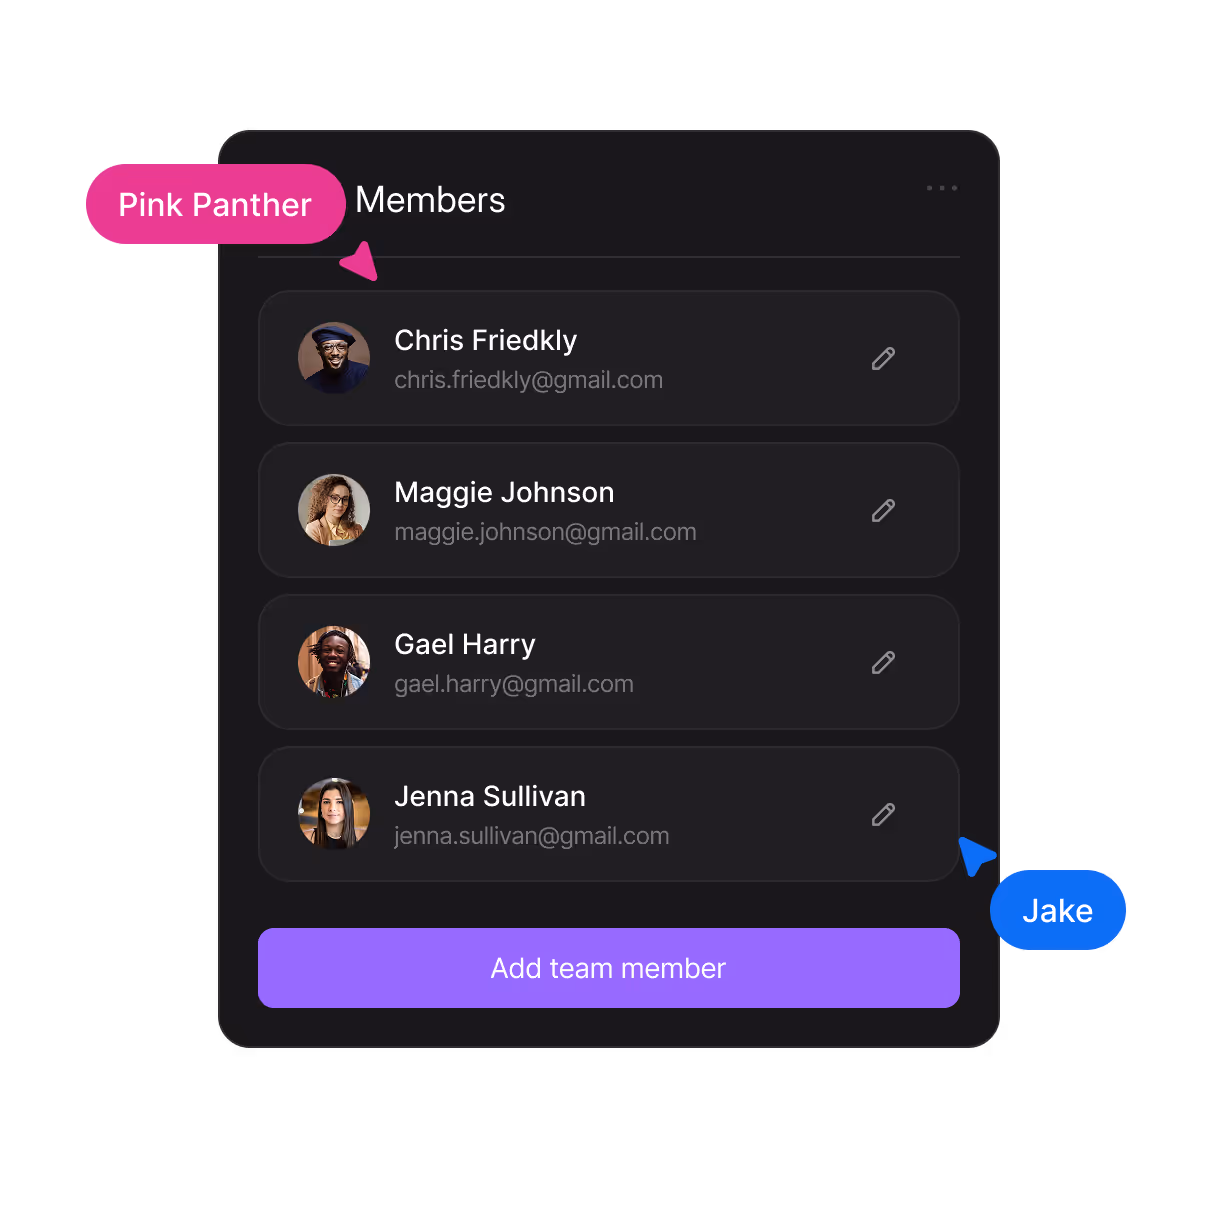Open the edit pencil for Jenna Sullivan

[883, 815]
